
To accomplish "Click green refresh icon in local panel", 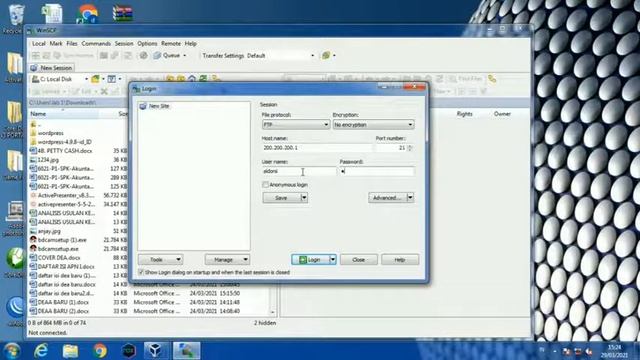I will pyautogui.click(x=203, y=78).
